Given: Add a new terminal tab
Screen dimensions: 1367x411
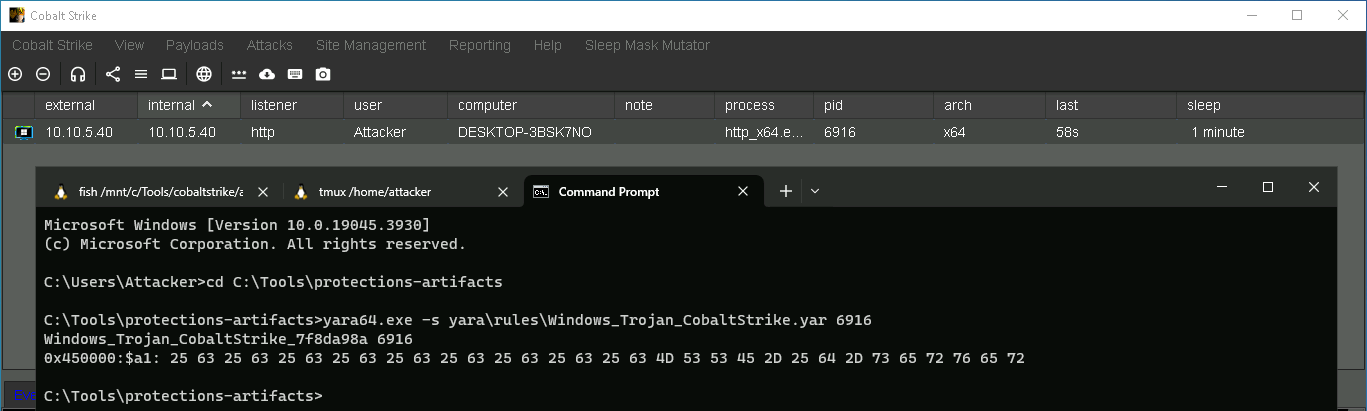Looking at the screenshot, I should pos(786,191).
